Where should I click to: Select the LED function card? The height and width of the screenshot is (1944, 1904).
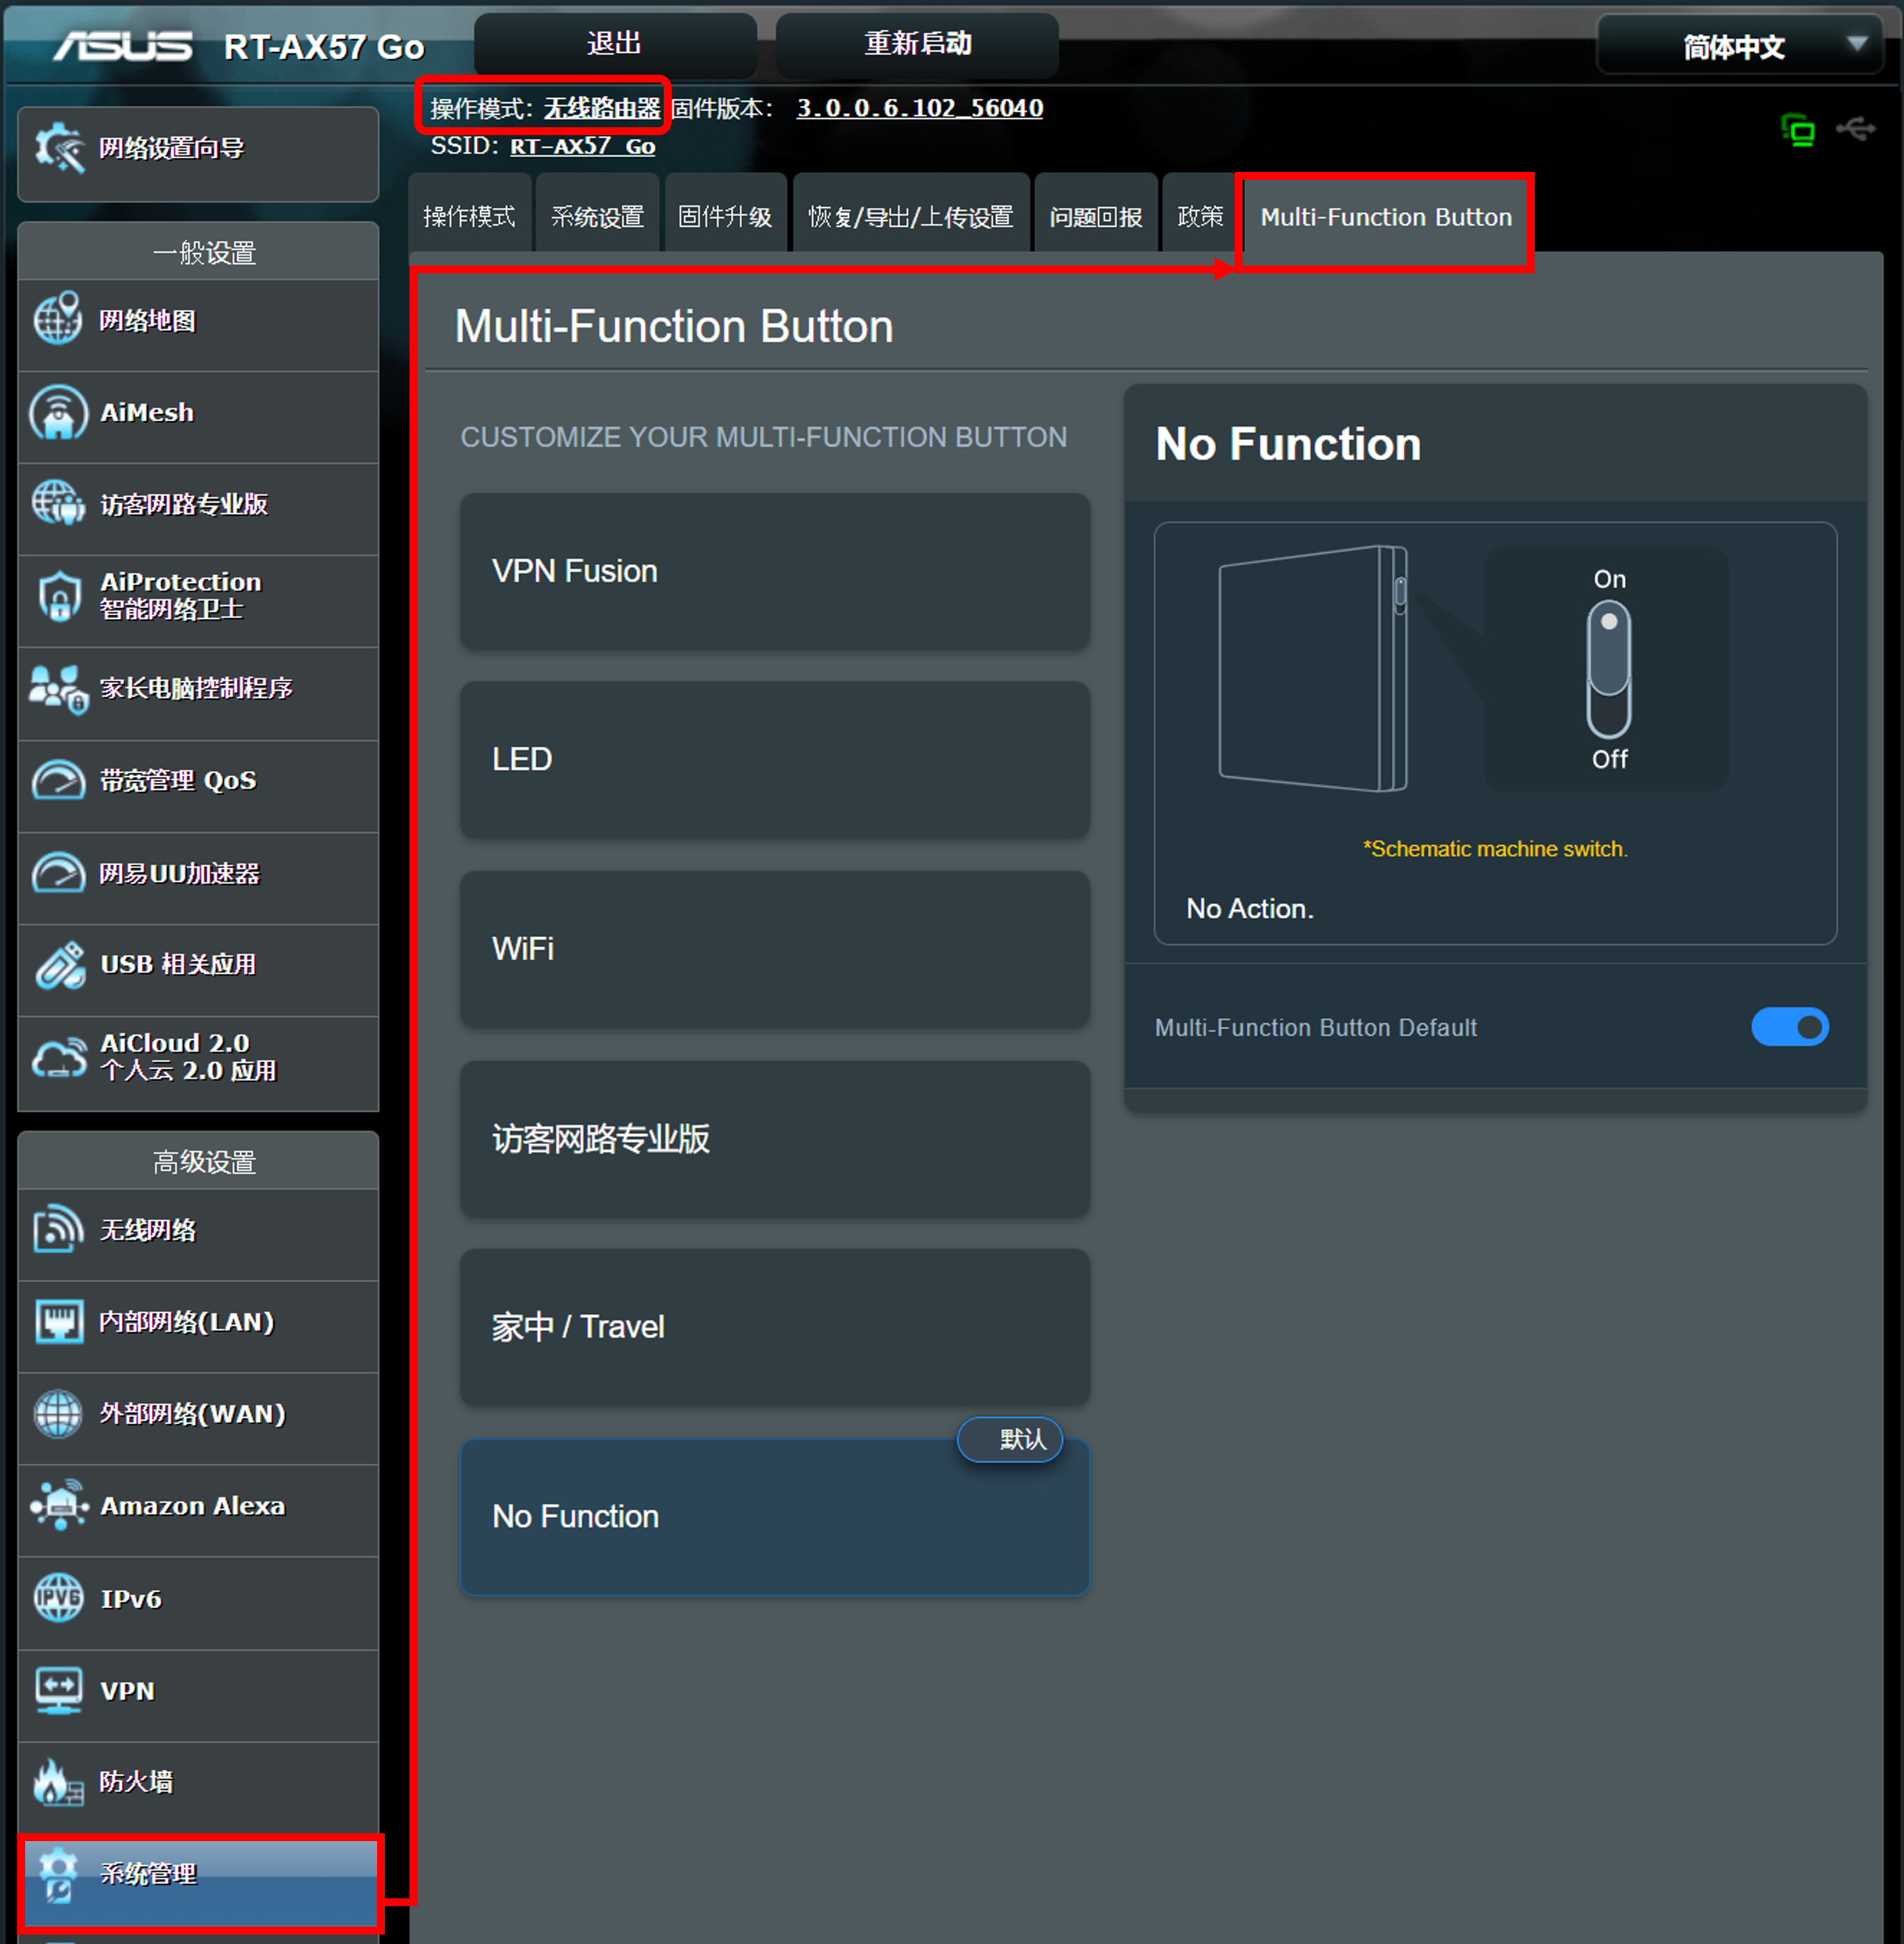pyautogui.click(x=774, y=759)
